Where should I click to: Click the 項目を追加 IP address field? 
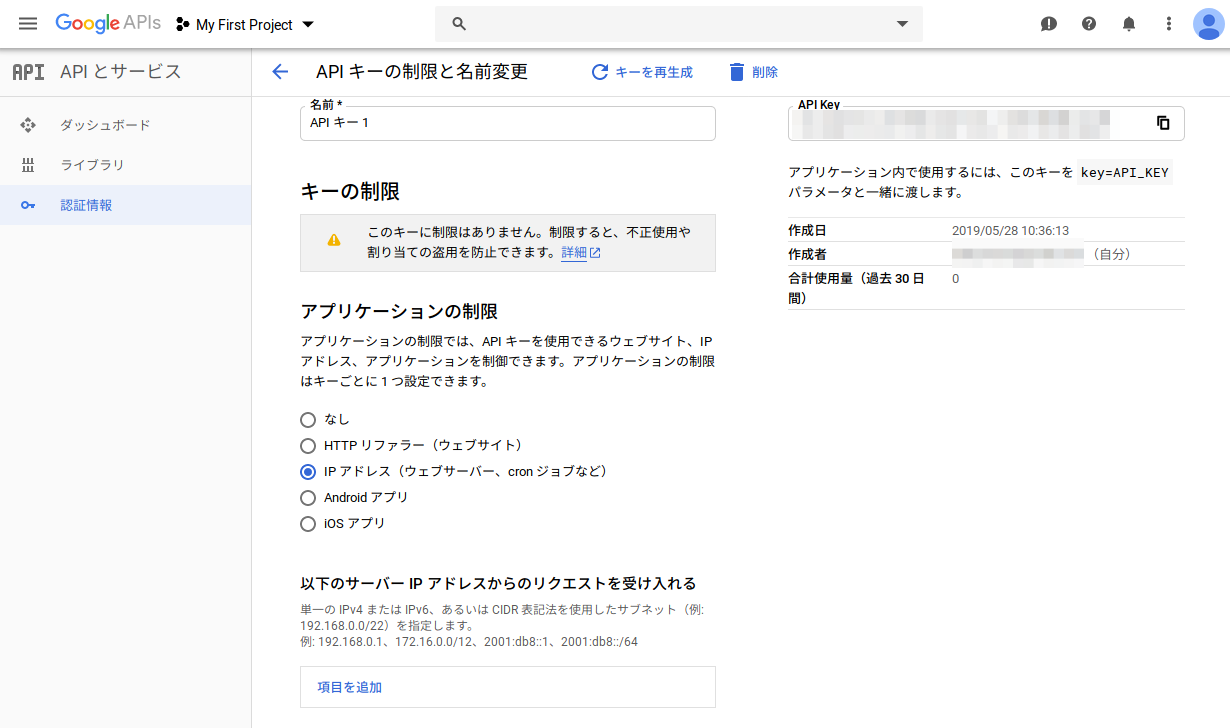pyautogui.click(x=507, y=687)
